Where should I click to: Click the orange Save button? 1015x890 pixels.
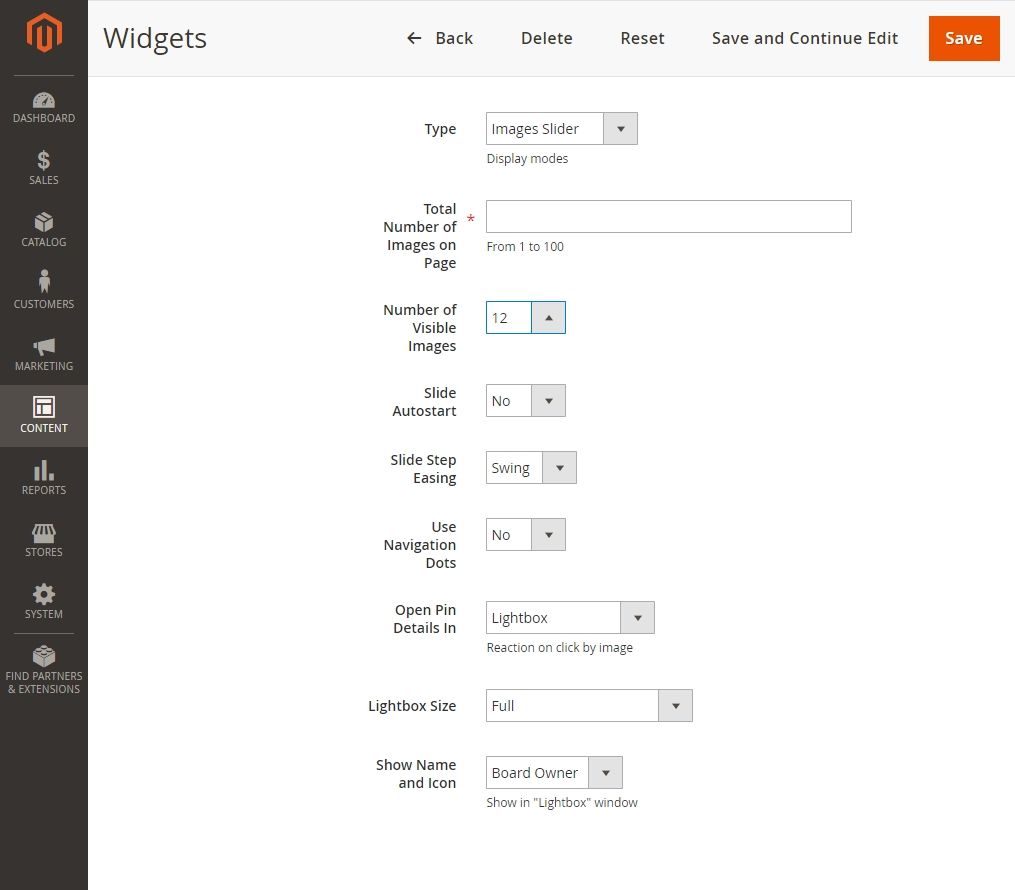964,38
